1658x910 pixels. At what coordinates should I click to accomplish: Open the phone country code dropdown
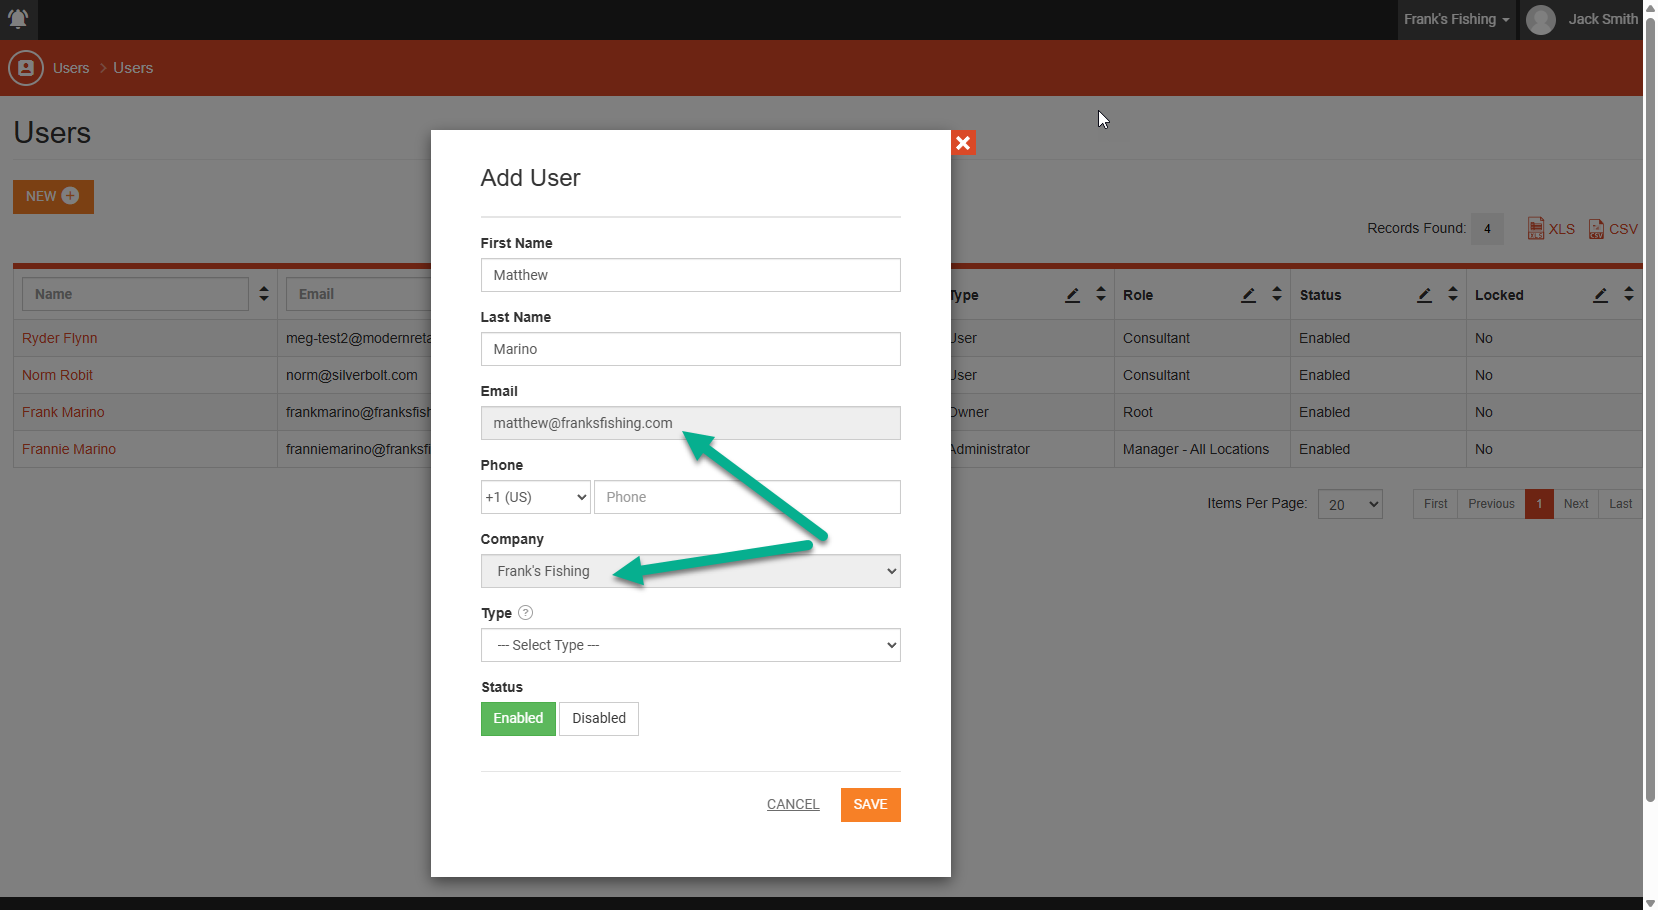coord(536,497)
